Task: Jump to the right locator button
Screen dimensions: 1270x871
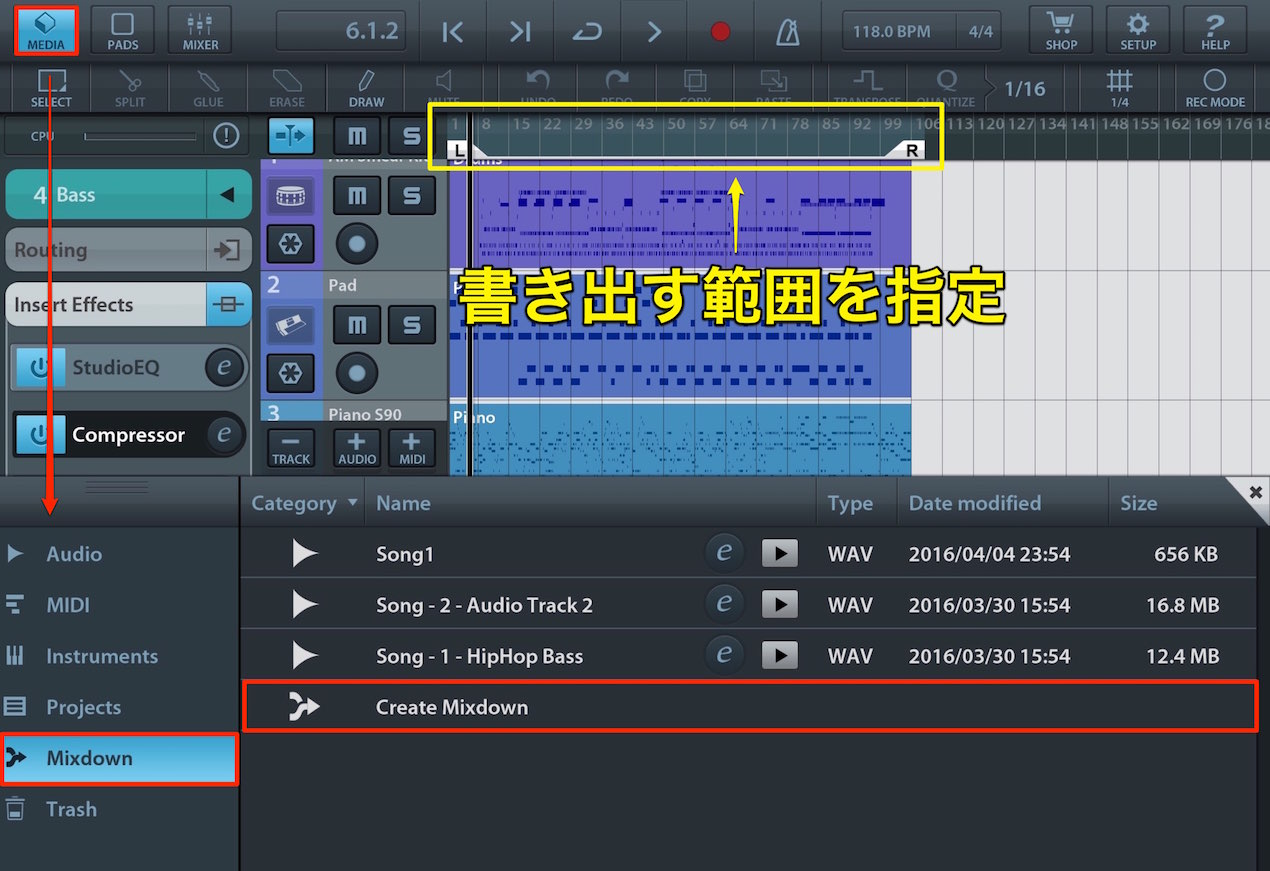Action: pyautogui.click(x=519, y=31)
